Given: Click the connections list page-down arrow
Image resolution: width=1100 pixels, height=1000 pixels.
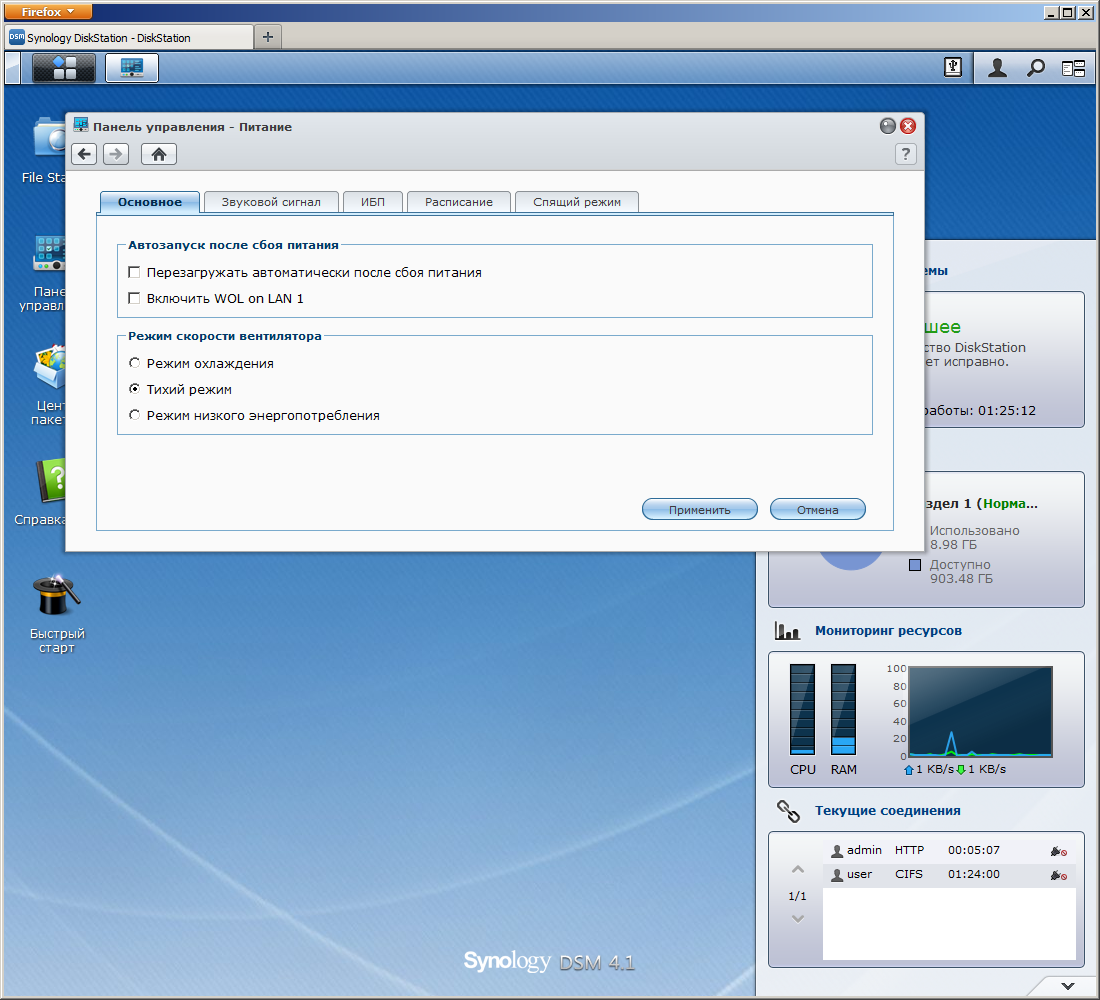Looking at the screenshot, I should (797, 919).
